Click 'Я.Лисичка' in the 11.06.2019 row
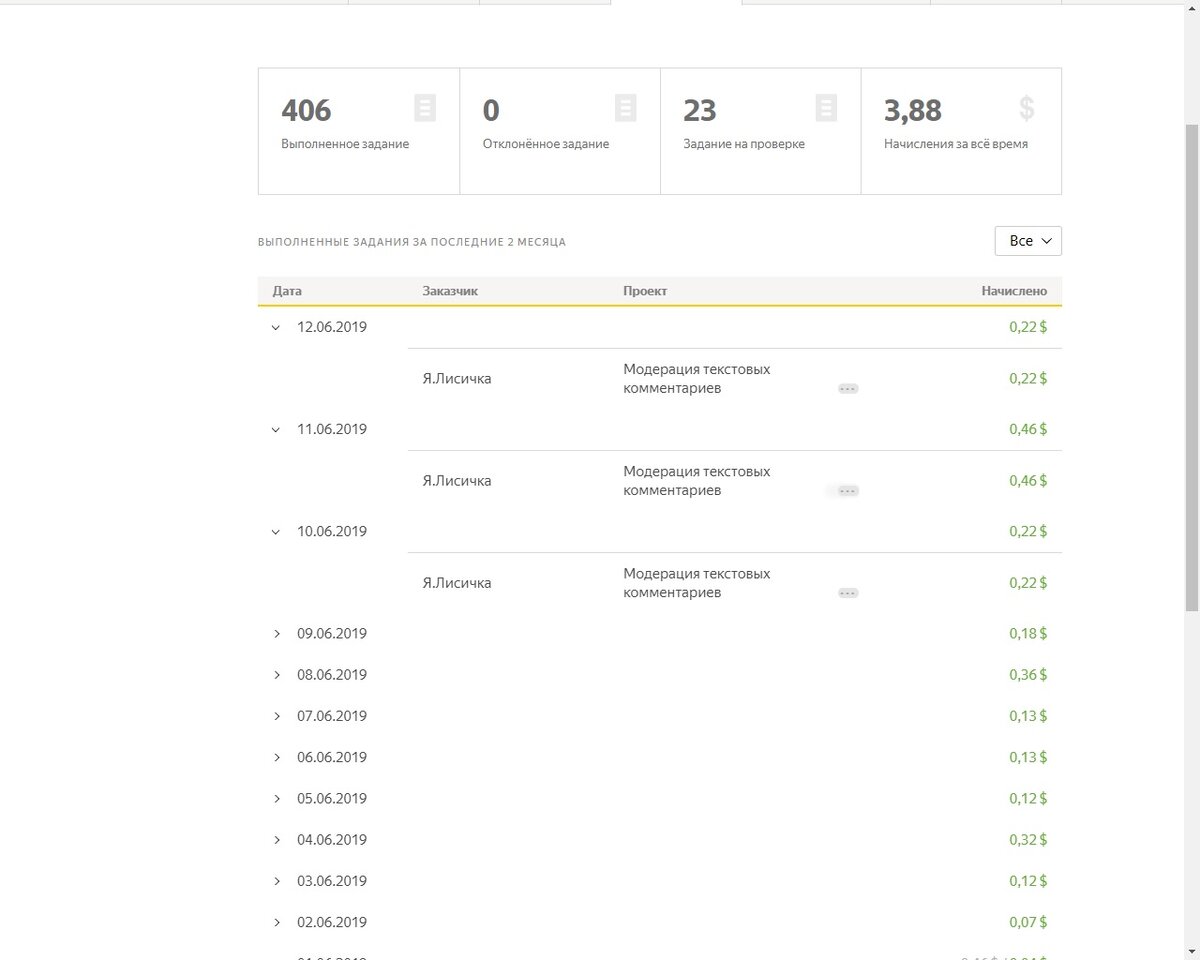 [457, 481]
